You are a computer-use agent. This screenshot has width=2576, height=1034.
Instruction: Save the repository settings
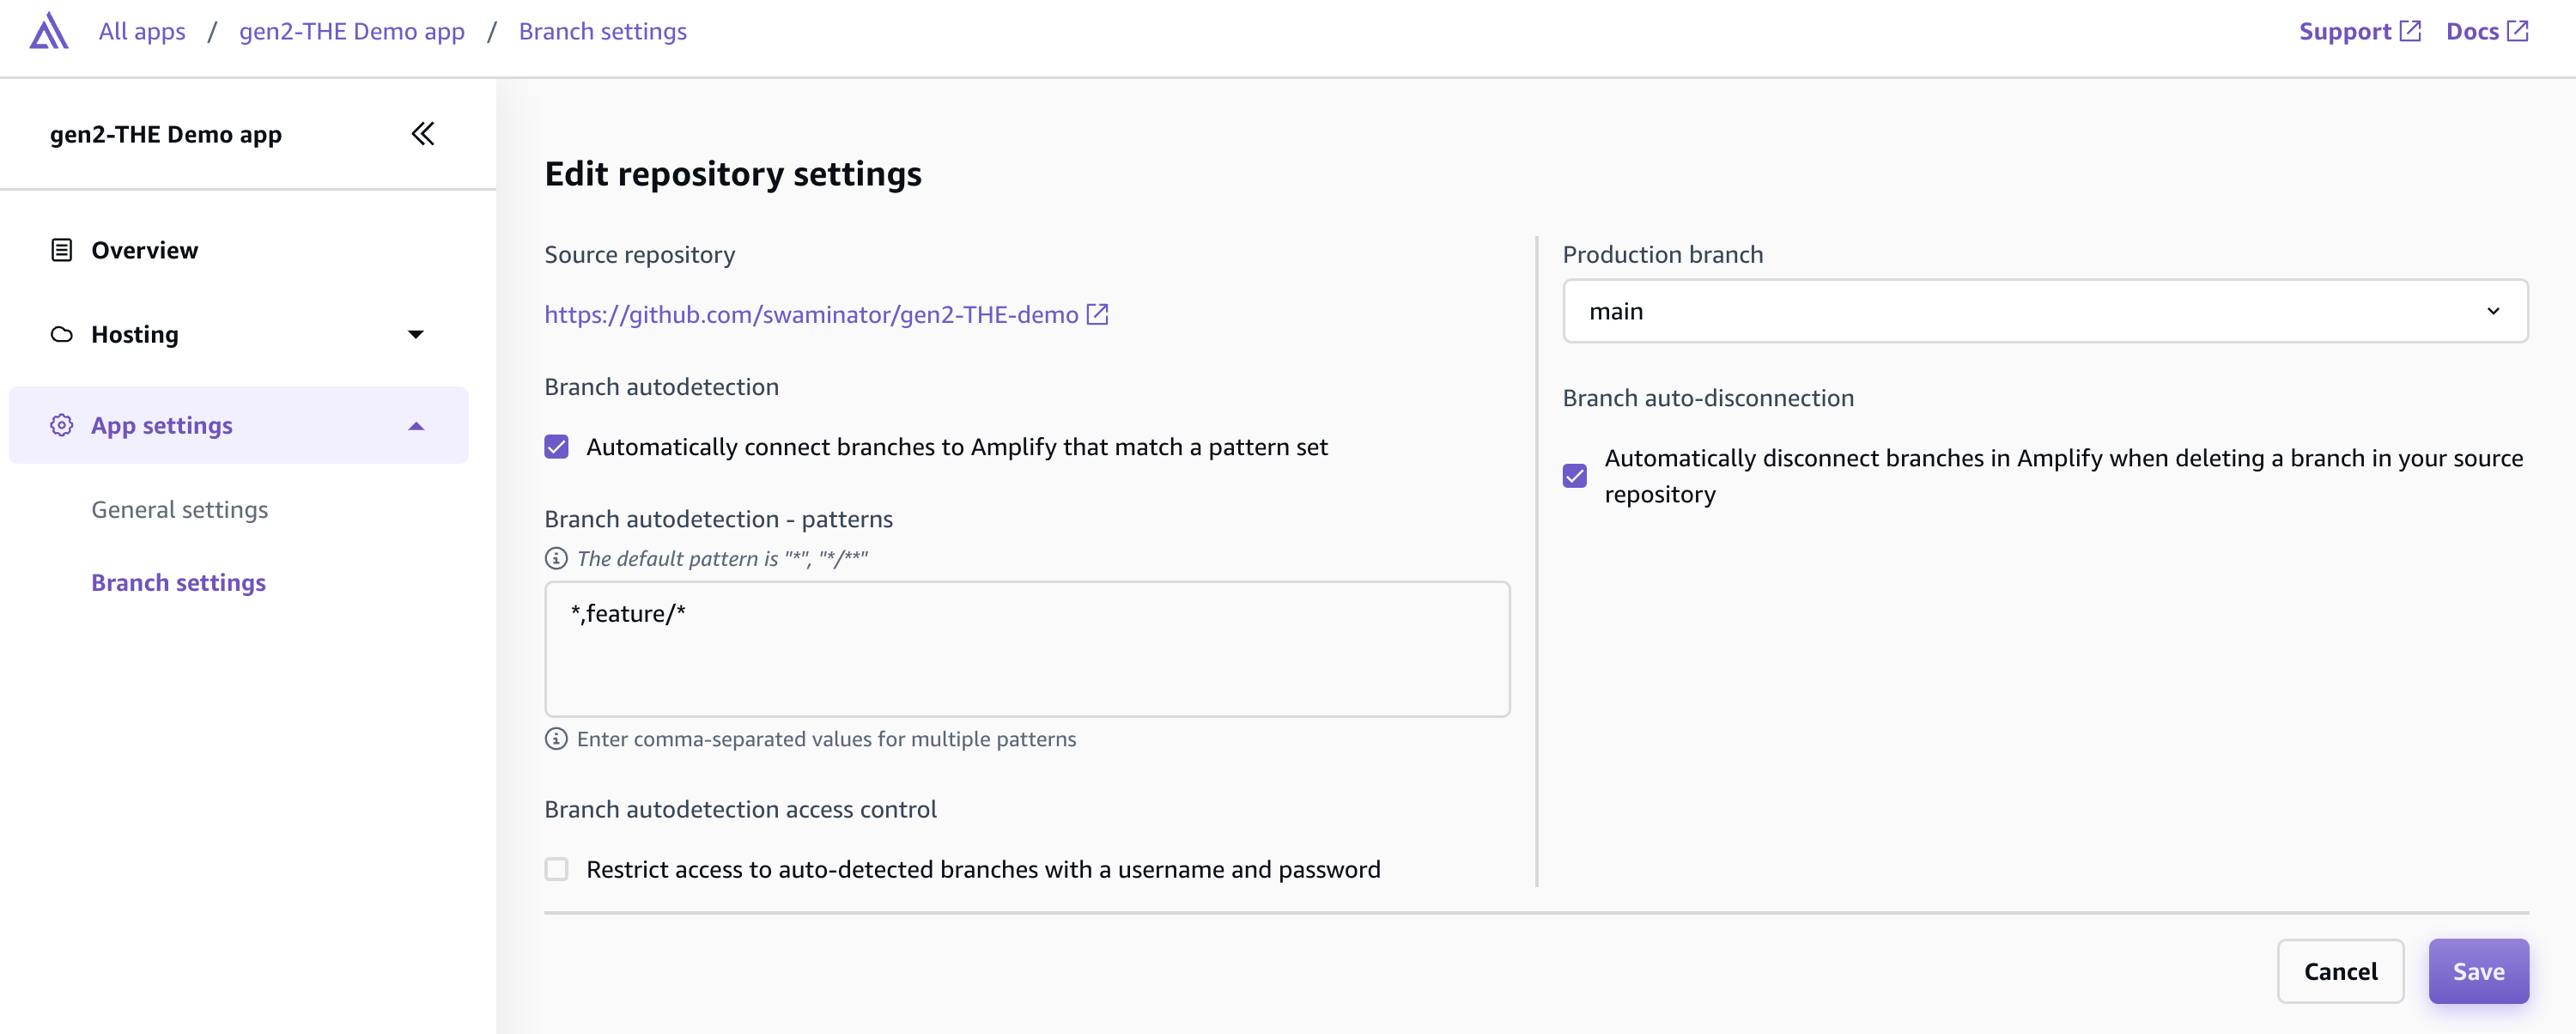pyautogui.click(x=2478, y=970)
